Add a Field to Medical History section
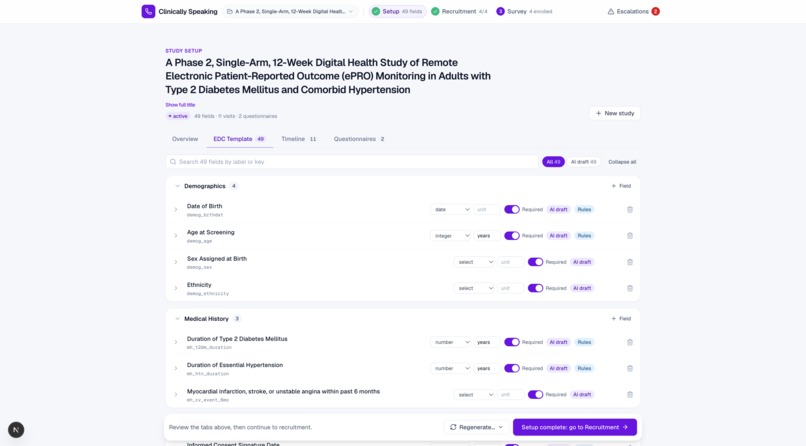Image resolution: width=806 pixels, height=446 pixels. [621, 319]
